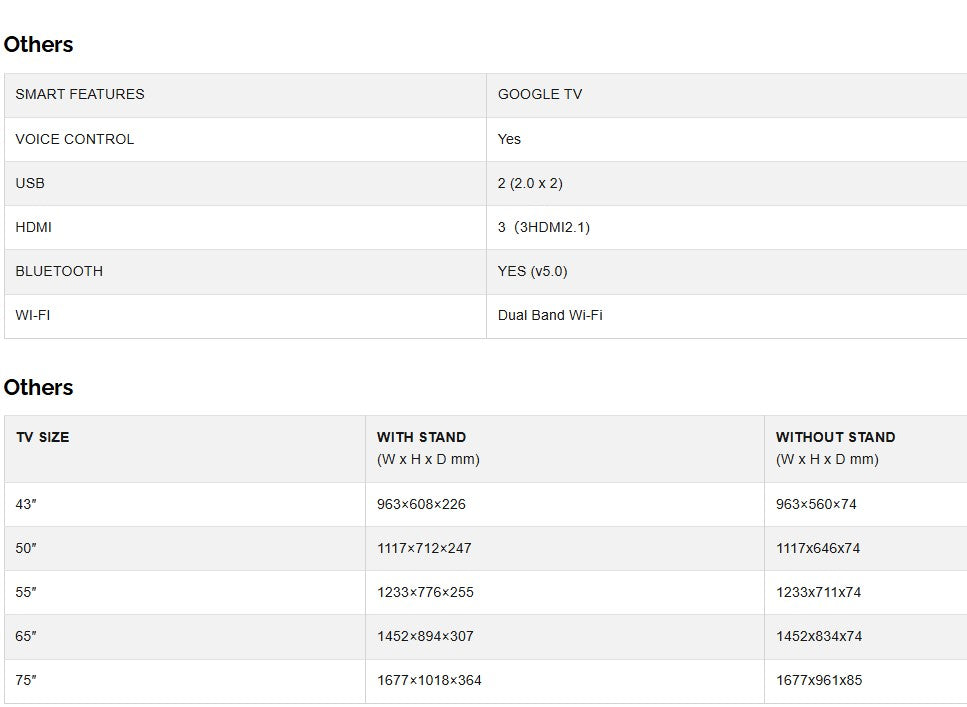
Task: Click the VOICE CONTROL label cell
Action: click(x=75, y=139)
